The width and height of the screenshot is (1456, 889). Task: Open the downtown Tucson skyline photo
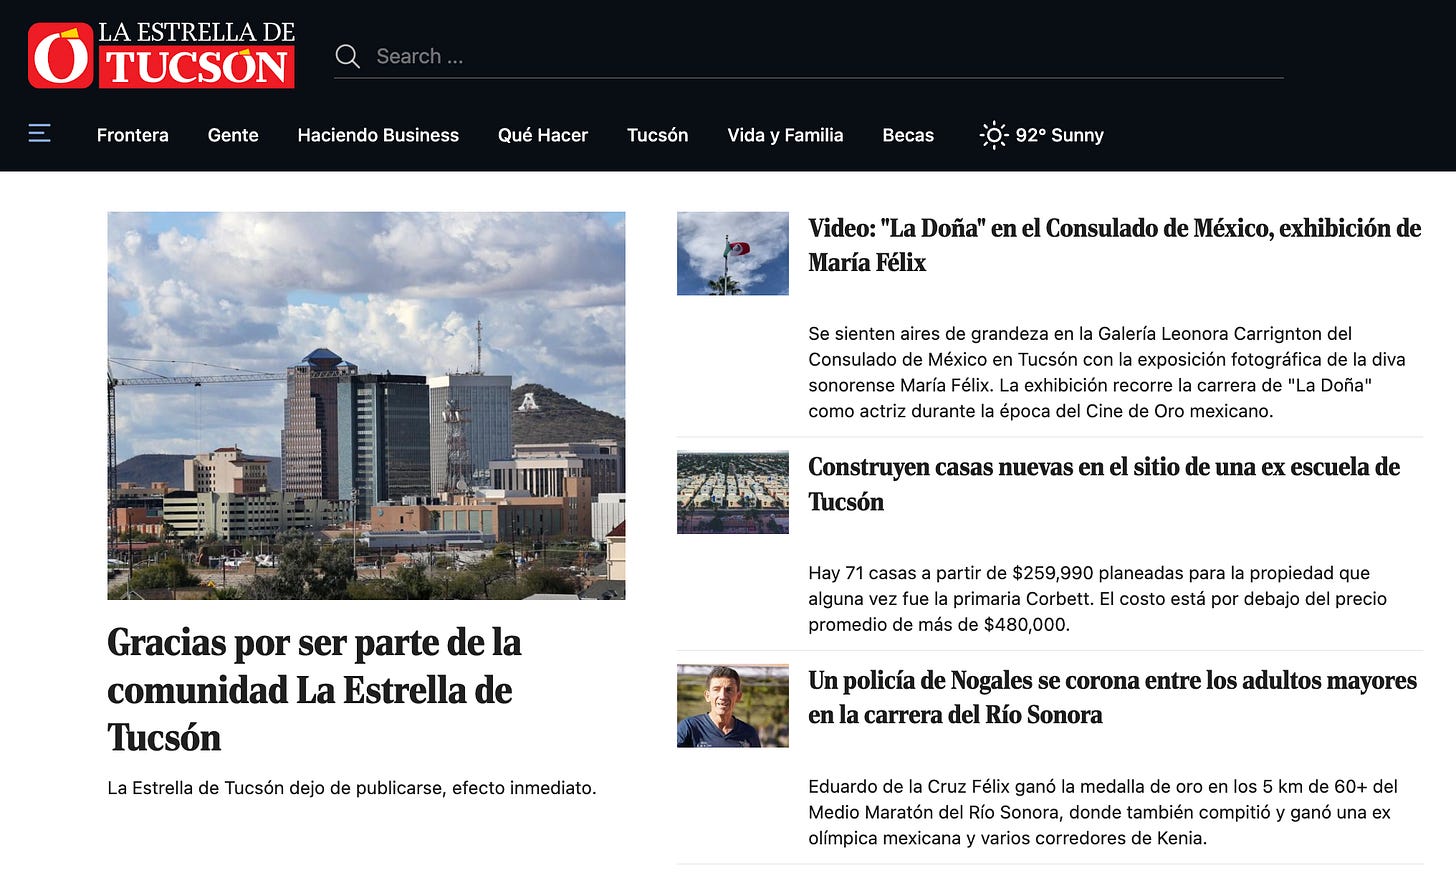pos(366,405)
